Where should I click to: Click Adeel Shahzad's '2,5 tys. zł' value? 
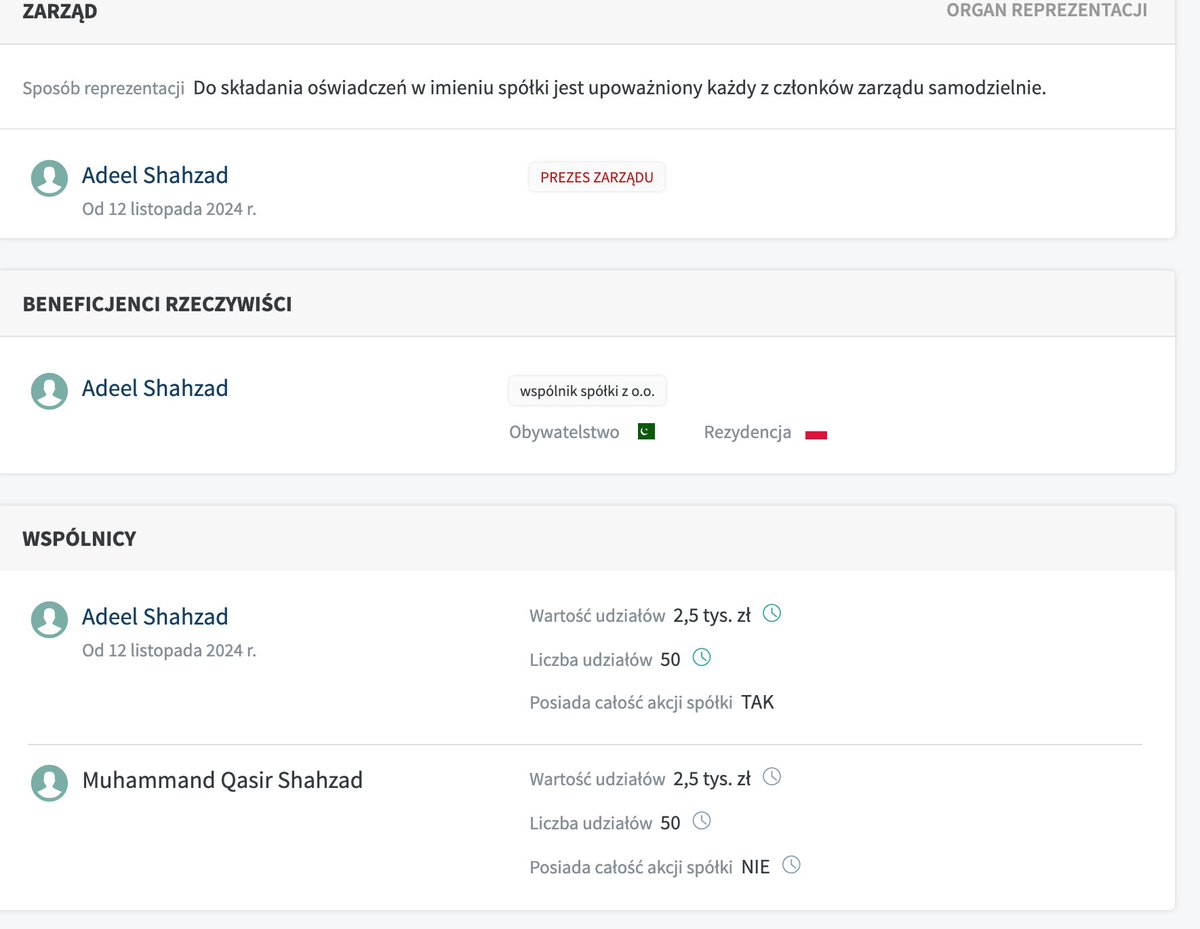(712, 615)
